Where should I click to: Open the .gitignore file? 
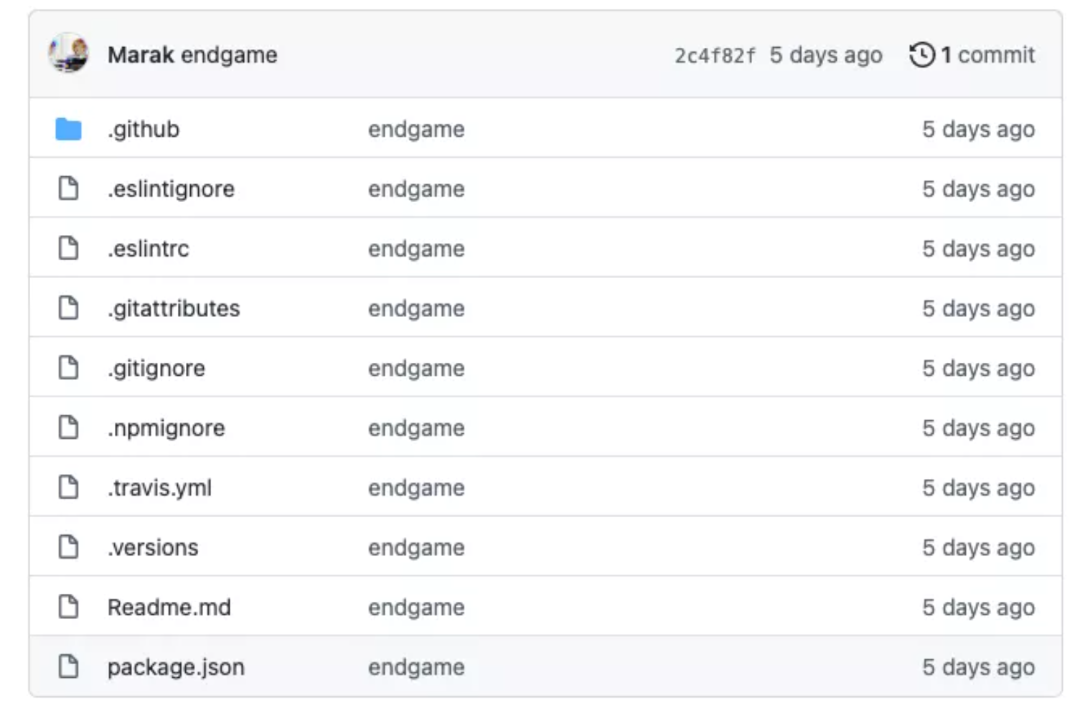[156, 368]
